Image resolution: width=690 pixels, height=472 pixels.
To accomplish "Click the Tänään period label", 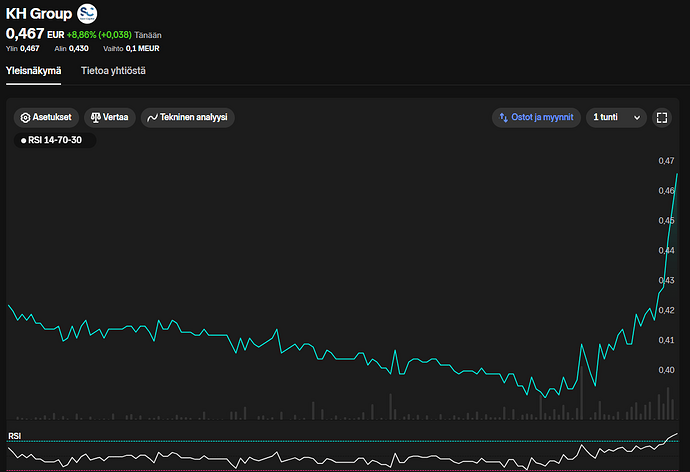I will point(148,35).
